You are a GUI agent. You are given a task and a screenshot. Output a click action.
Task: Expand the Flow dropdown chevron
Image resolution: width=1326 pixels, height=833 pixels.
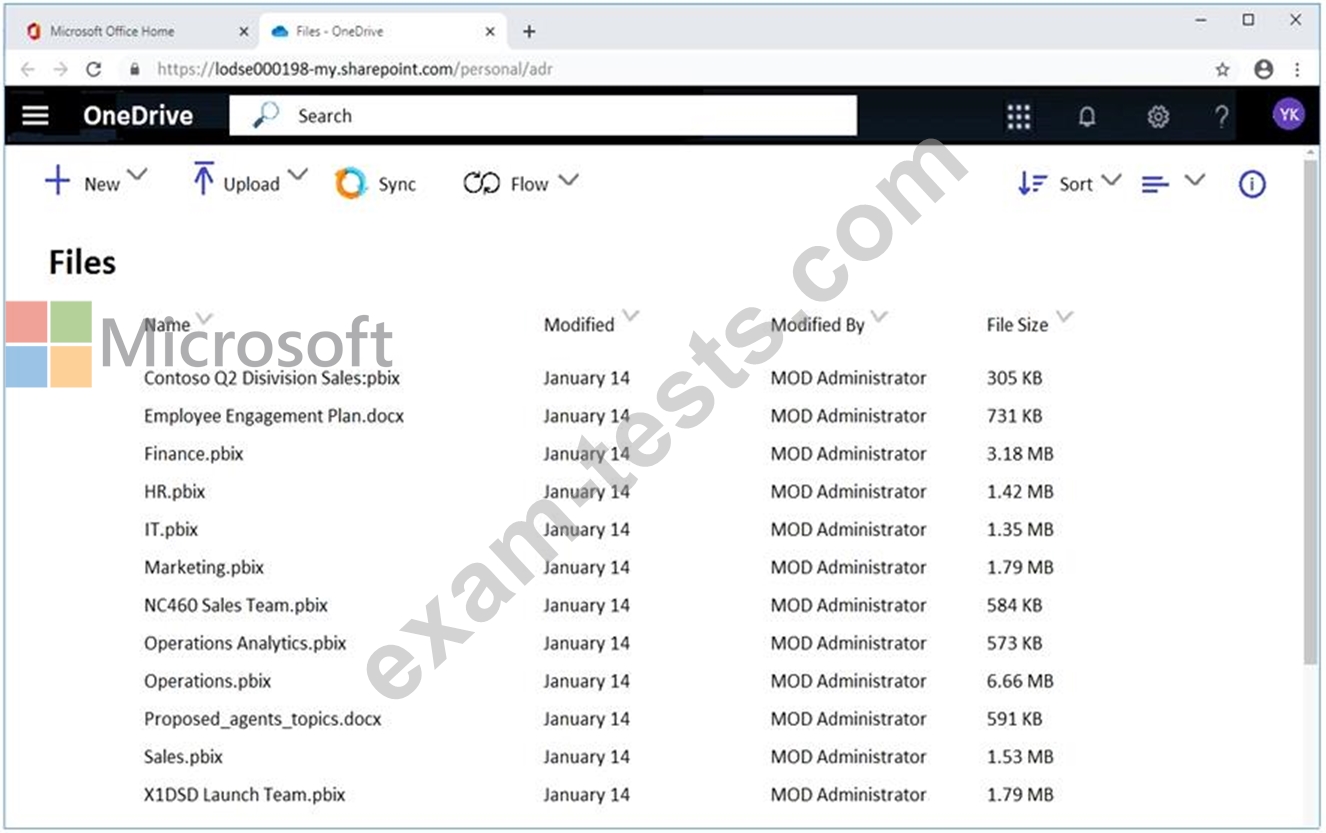(568, 180)
